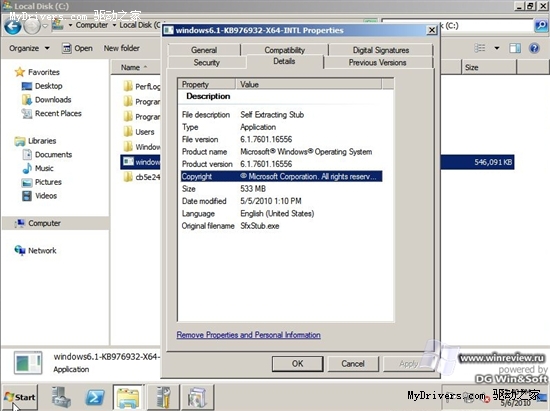The image size is (550, 411).
Task: Click the OK button
Action: pyautogui.click(x=297, y=364)
